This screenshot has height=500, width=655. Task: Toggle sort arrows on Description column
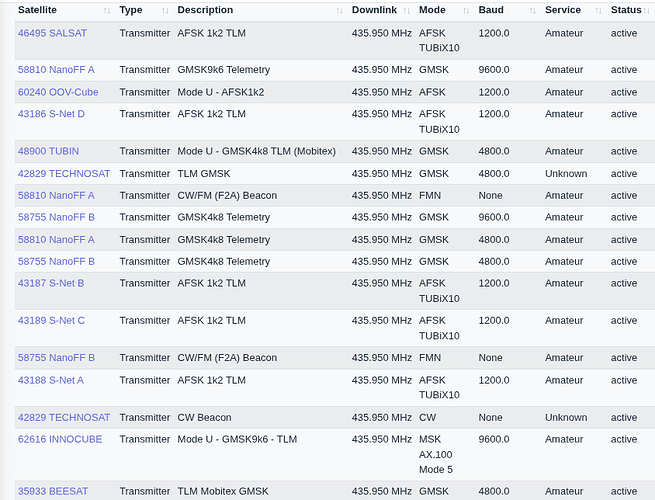(339, 10)
